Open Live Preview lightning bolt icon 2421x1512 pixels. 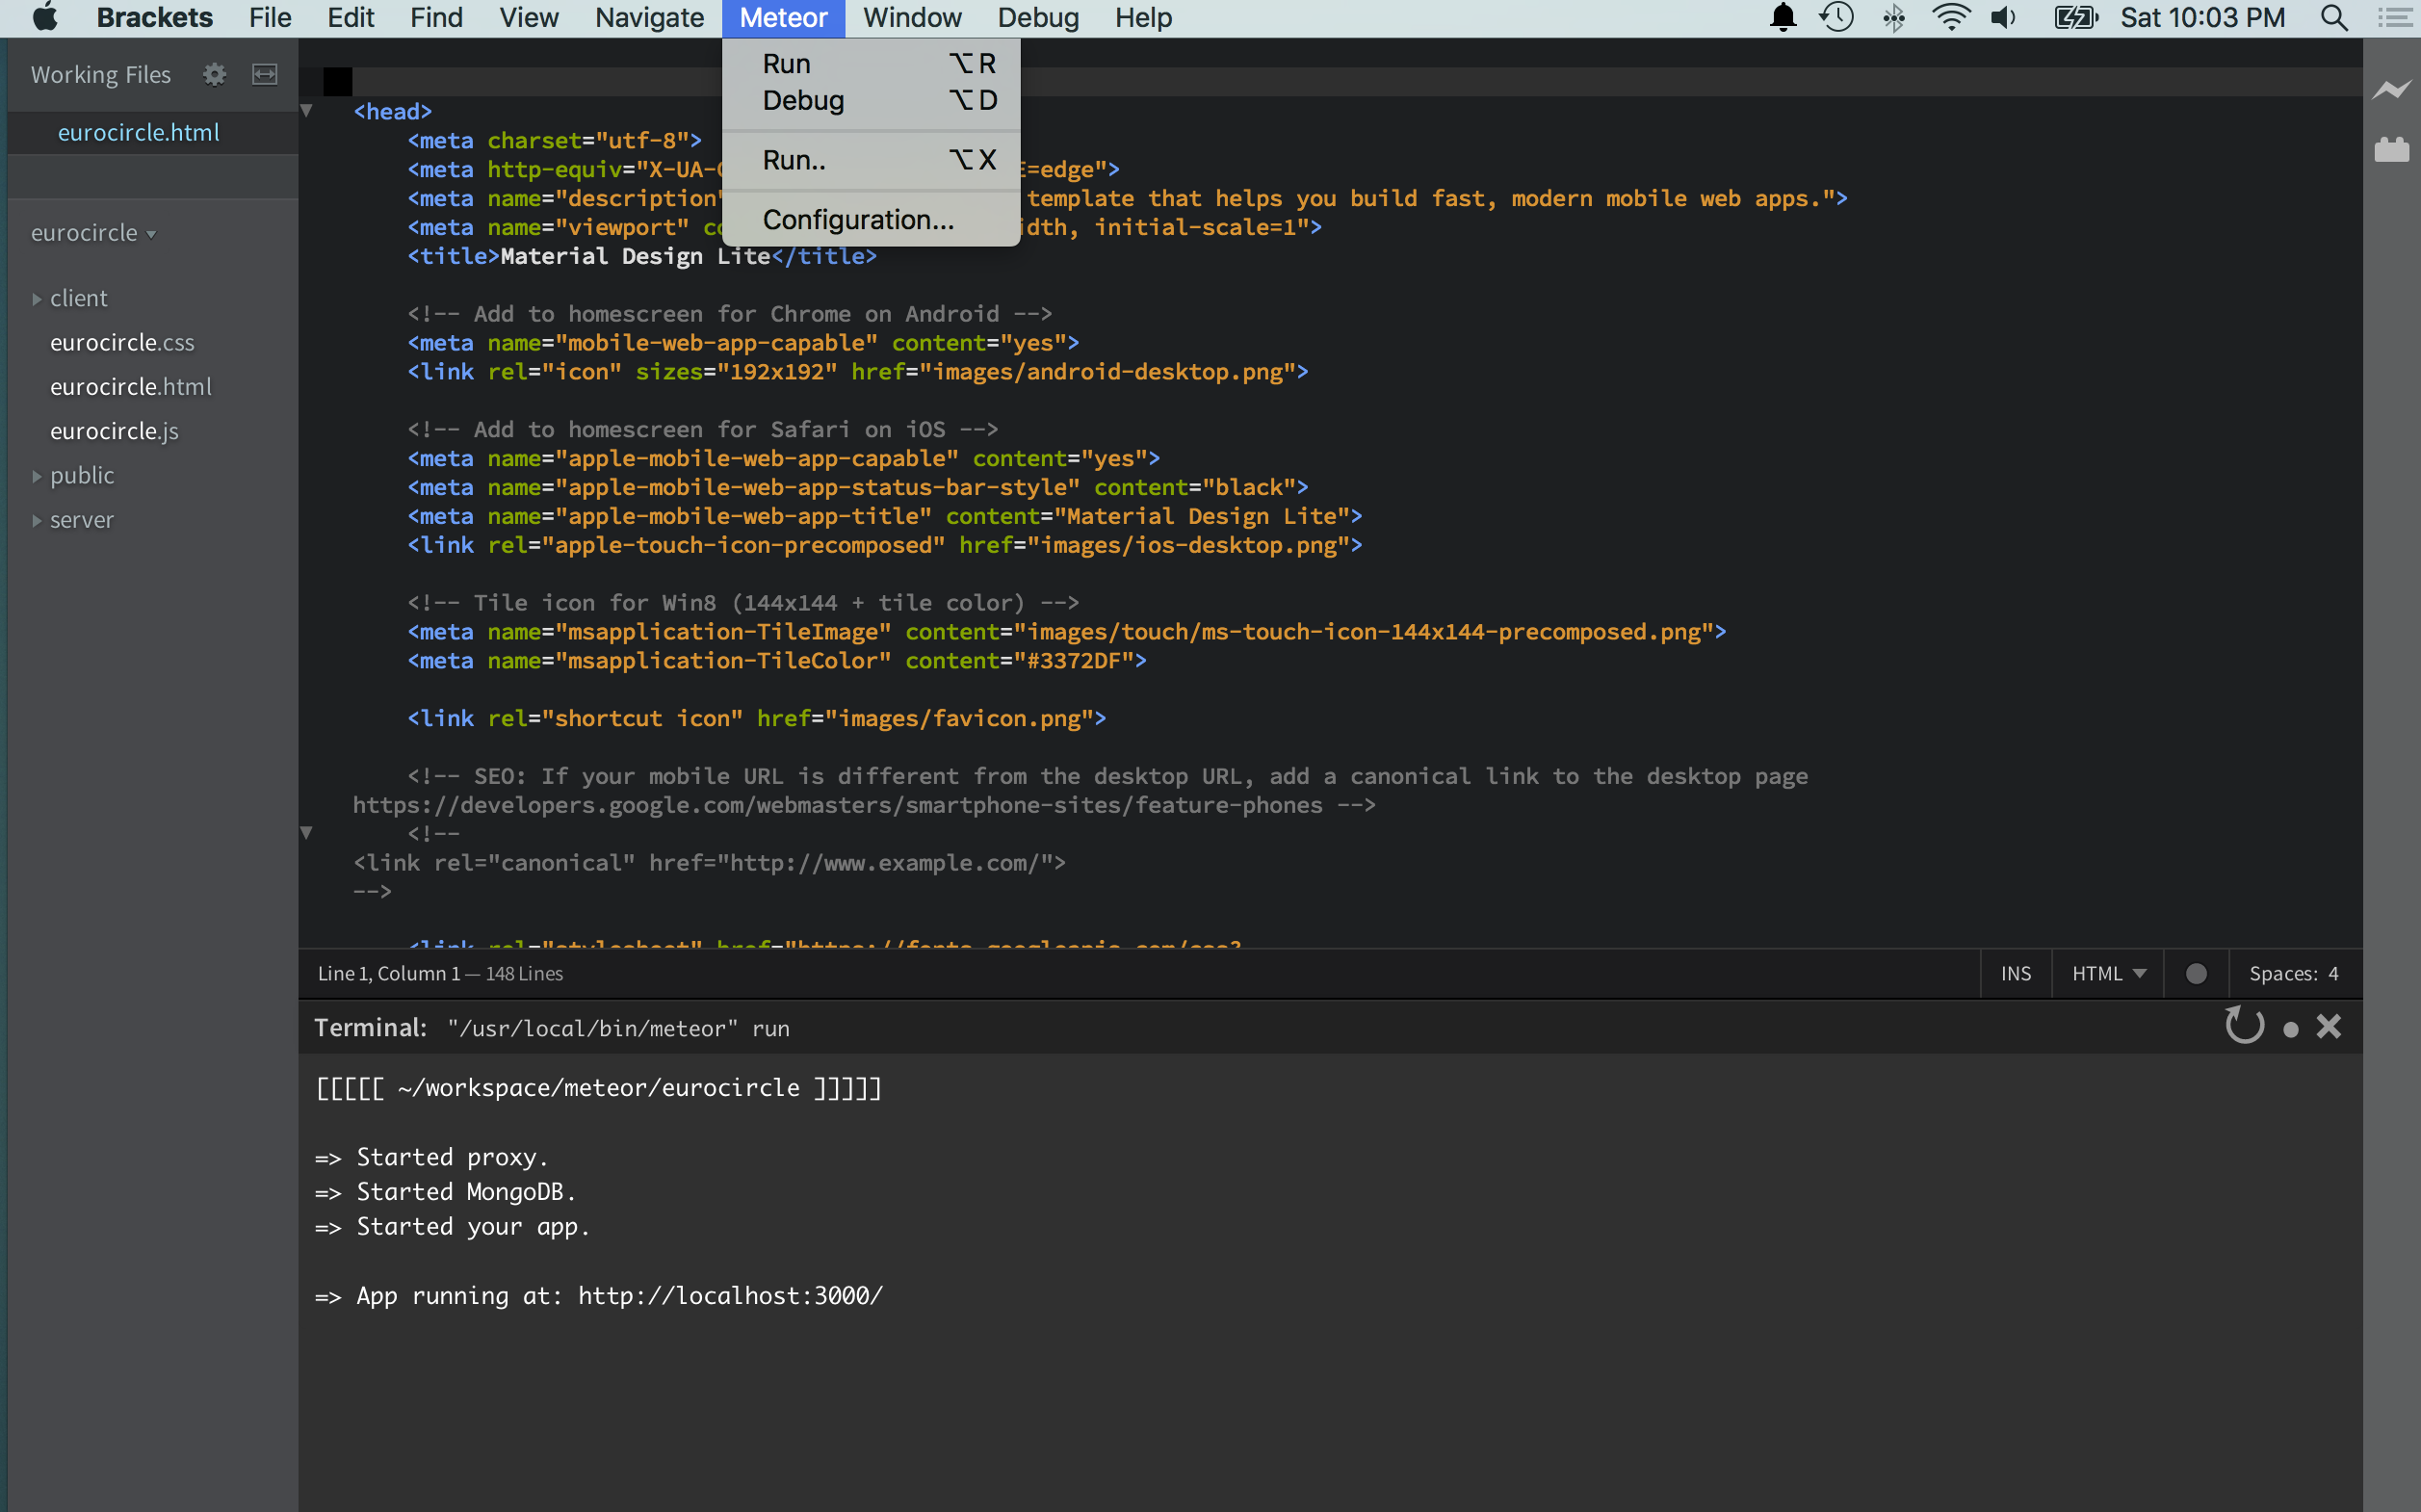2391,90
